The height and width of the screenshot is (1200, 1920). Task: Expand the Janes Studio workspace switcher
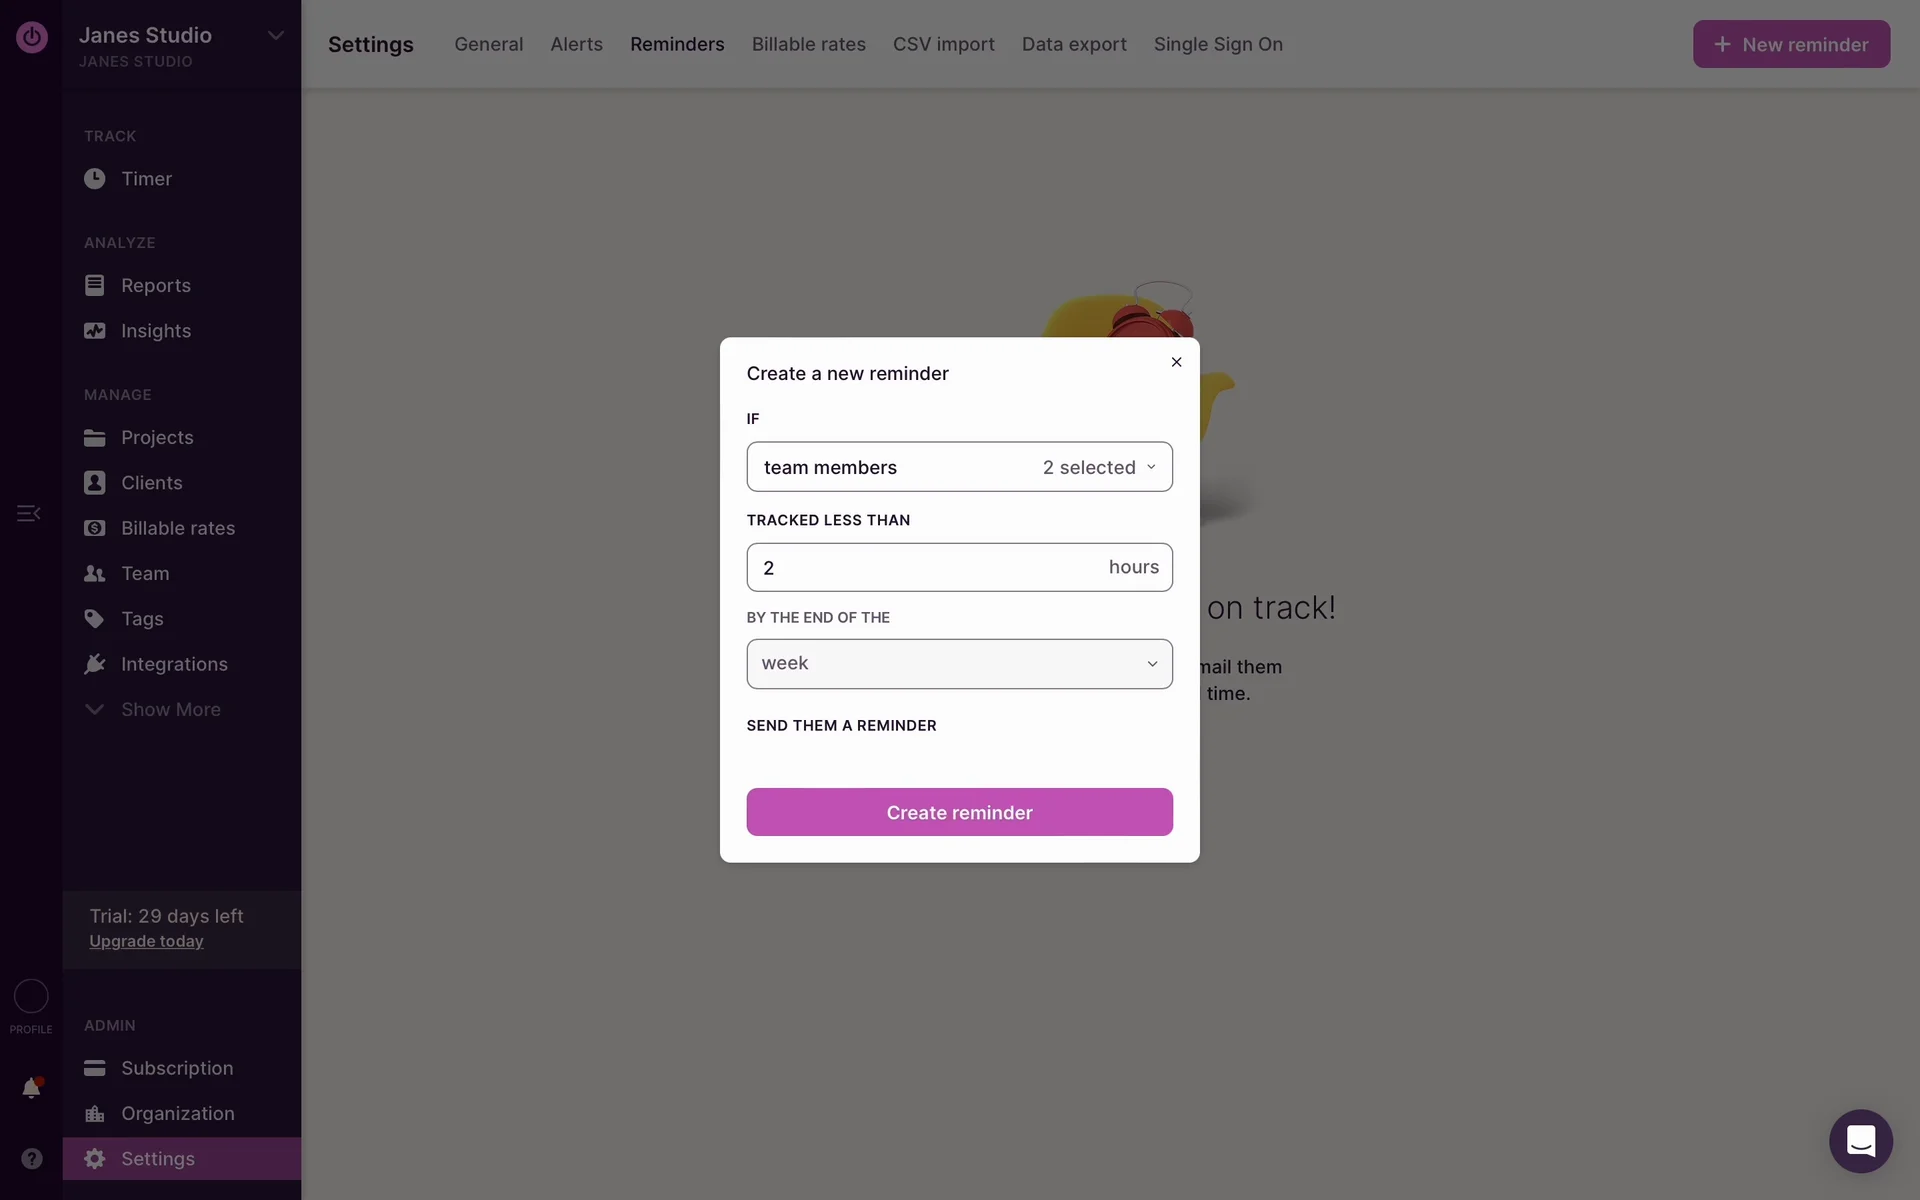click(275, 36)
